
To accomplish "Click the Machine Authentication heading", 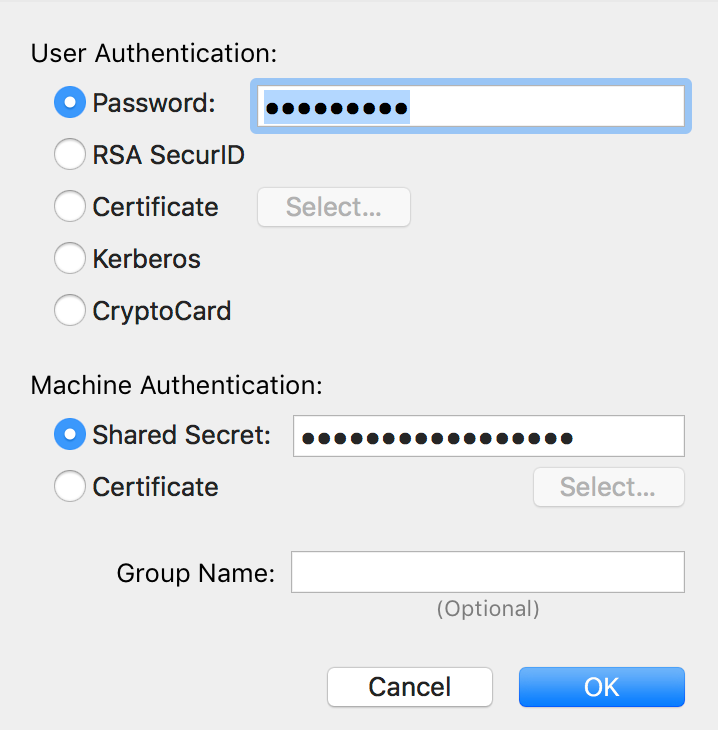I will pos(177,384).
